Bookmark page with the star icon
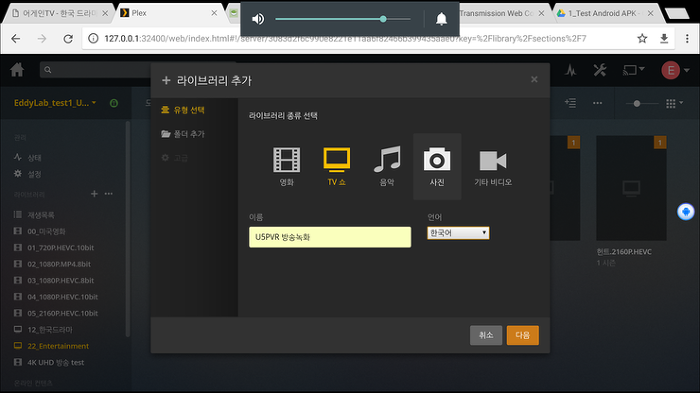700x393 pixels. click(642, 38)
